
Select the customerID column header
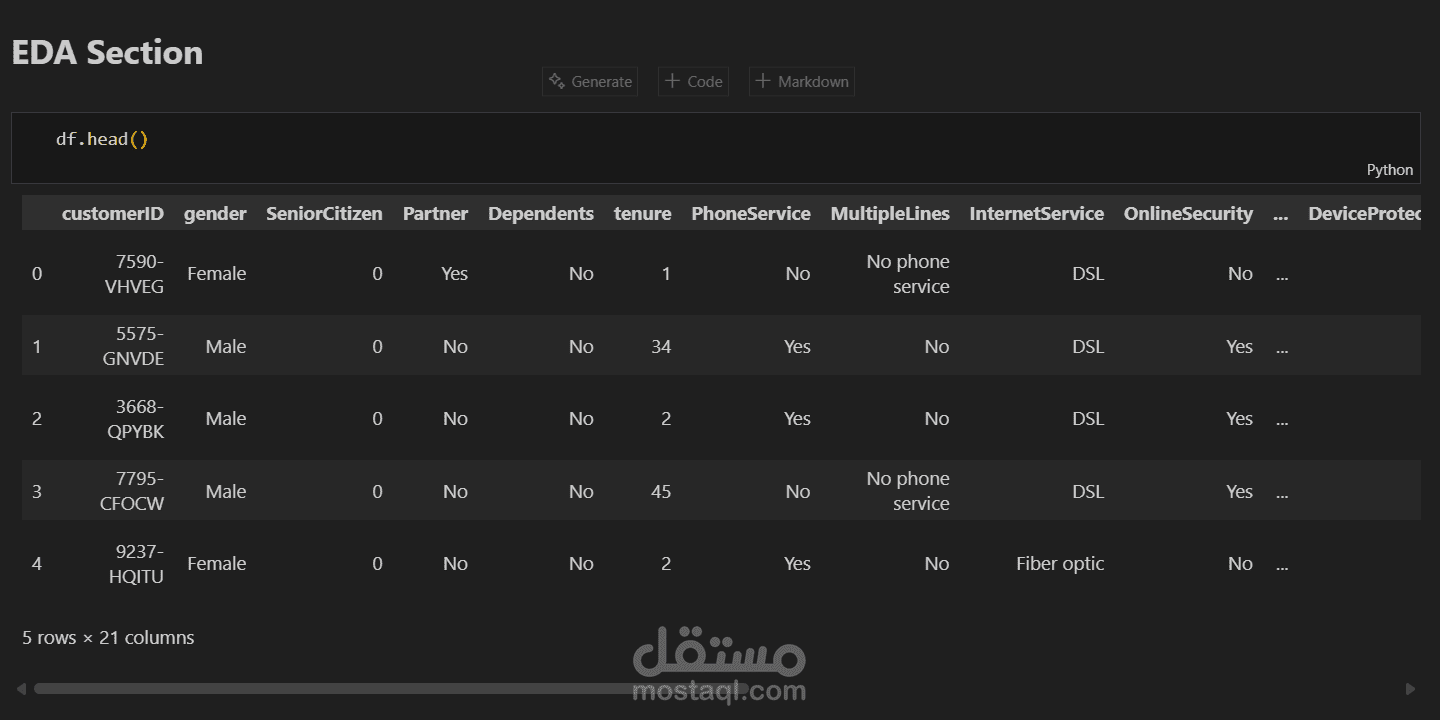(x=113, y=213)
